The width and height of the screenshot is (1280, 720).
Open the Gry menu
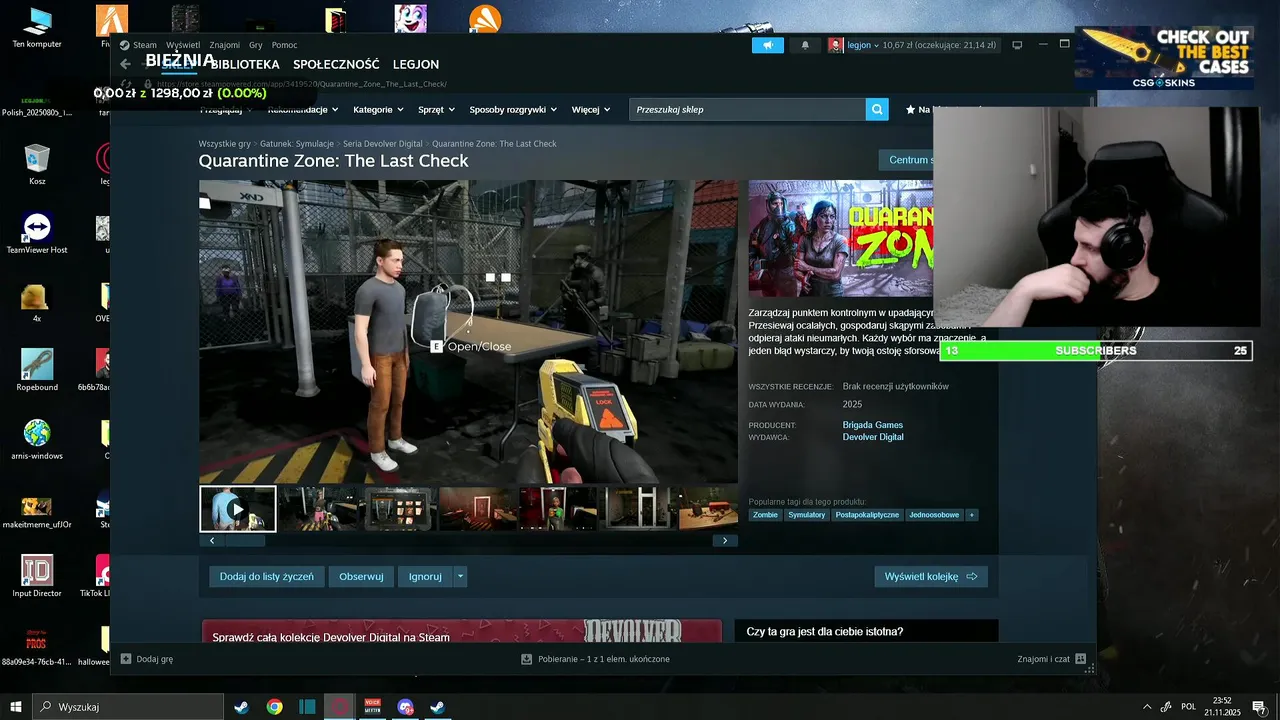point(255,45)
